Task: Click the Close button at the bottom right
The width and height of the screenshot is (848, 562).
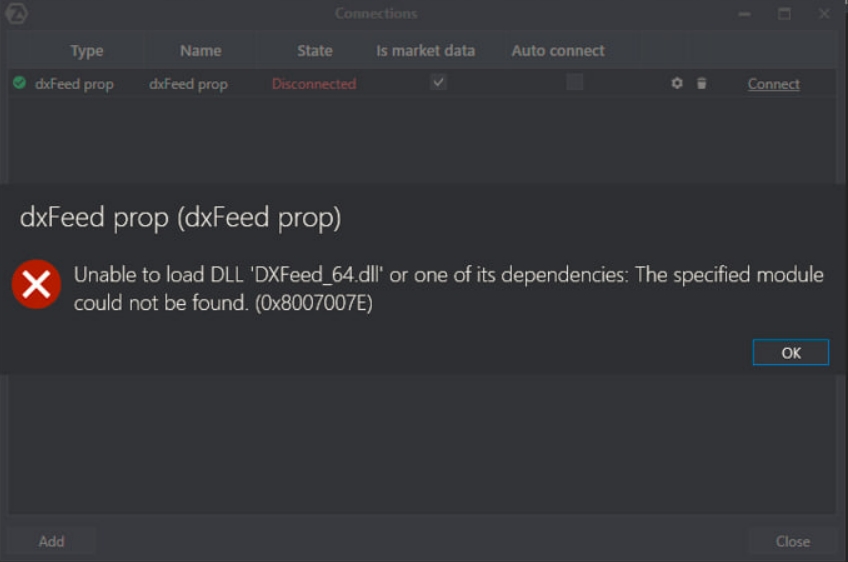Action: pyautogui.click(x=792, y=541)
